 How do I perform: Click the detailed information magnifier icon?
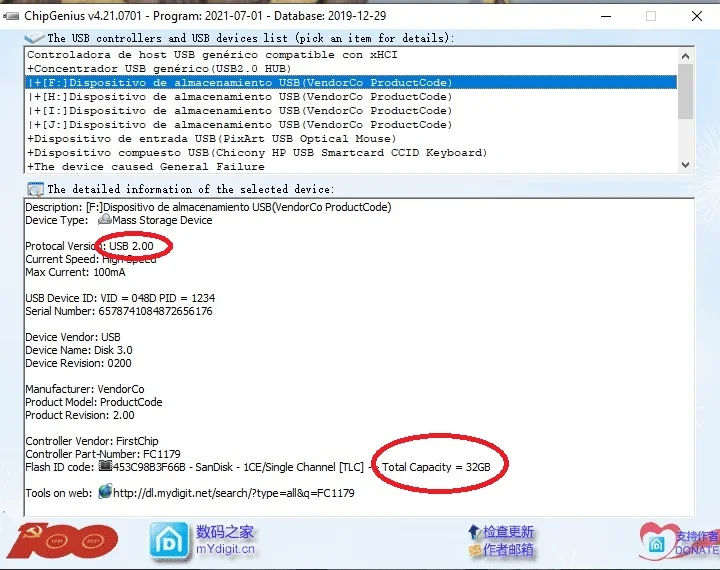(x=35, y=189)
